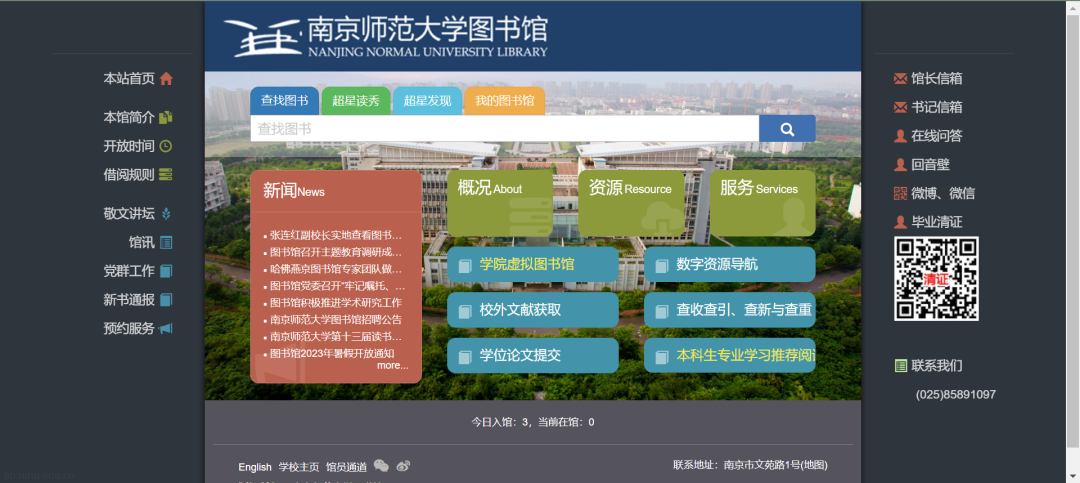The image size is (1080, 483).
Task: Switch to the 超星发现 tab
Action: (428, 101)
